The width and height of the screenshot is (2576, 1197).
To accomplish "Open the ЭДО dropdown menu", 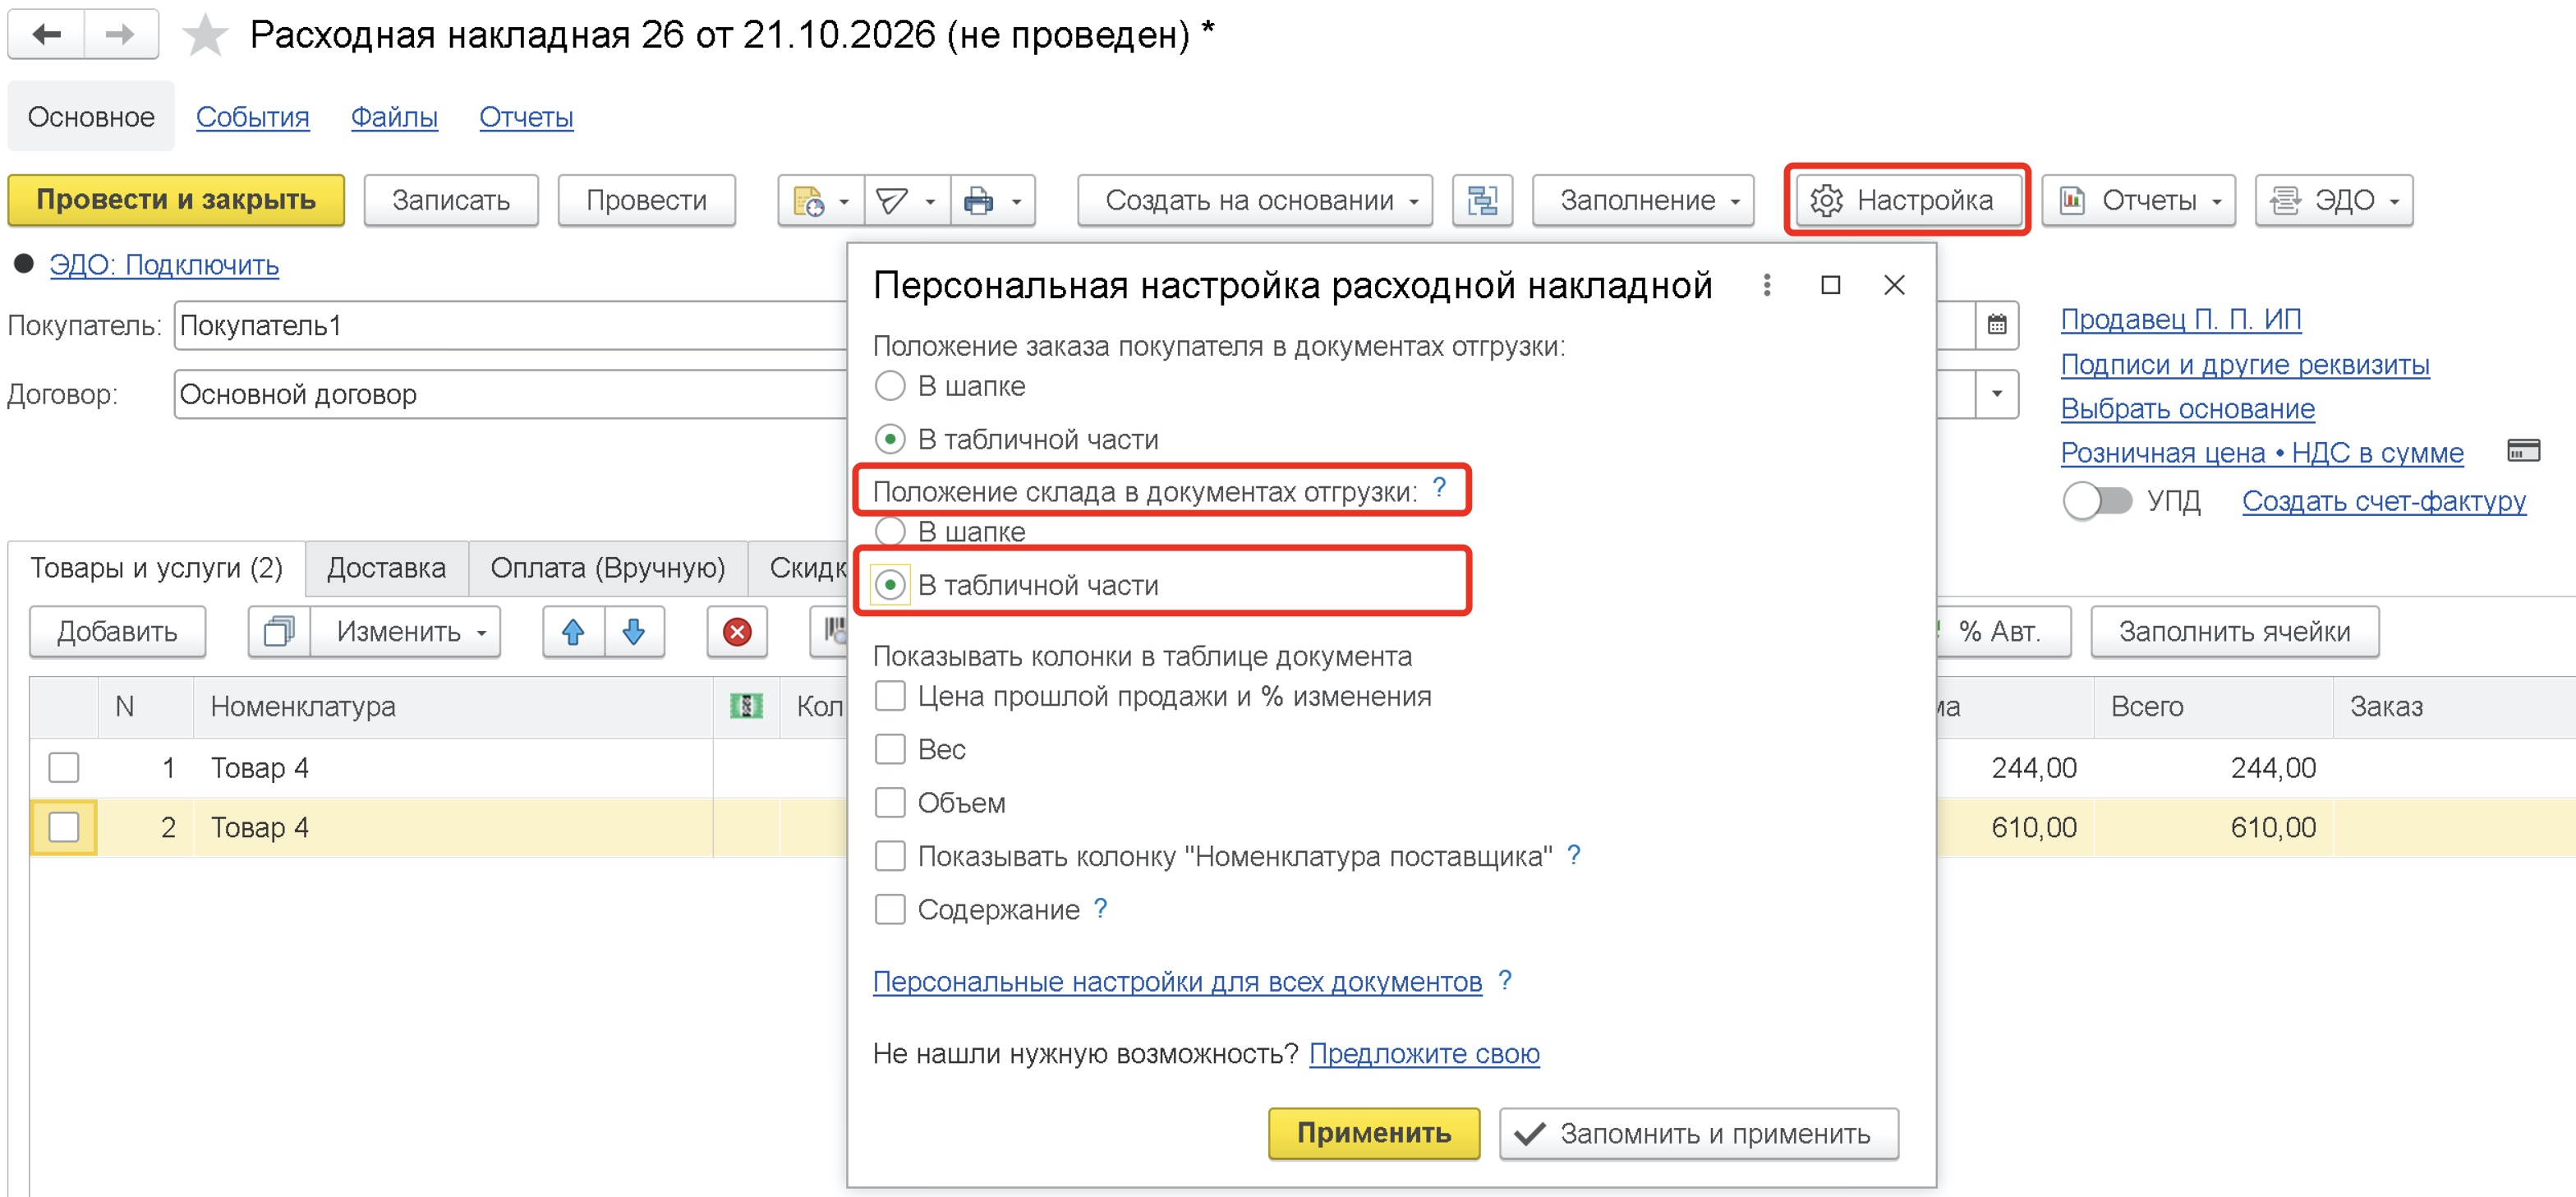I will 2333,201.
